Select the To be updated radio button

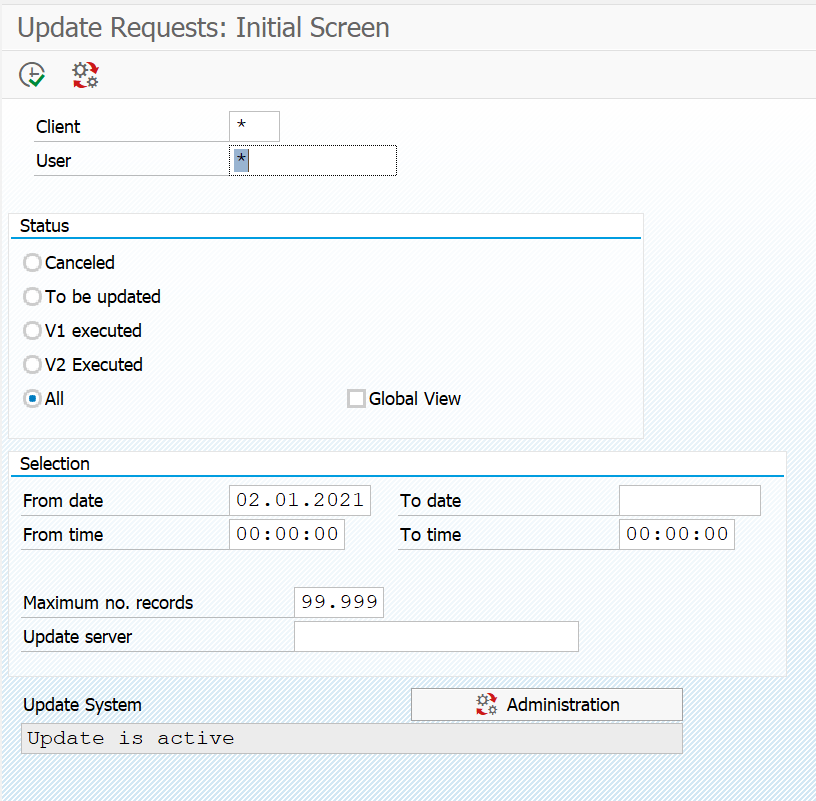(32, 297)
